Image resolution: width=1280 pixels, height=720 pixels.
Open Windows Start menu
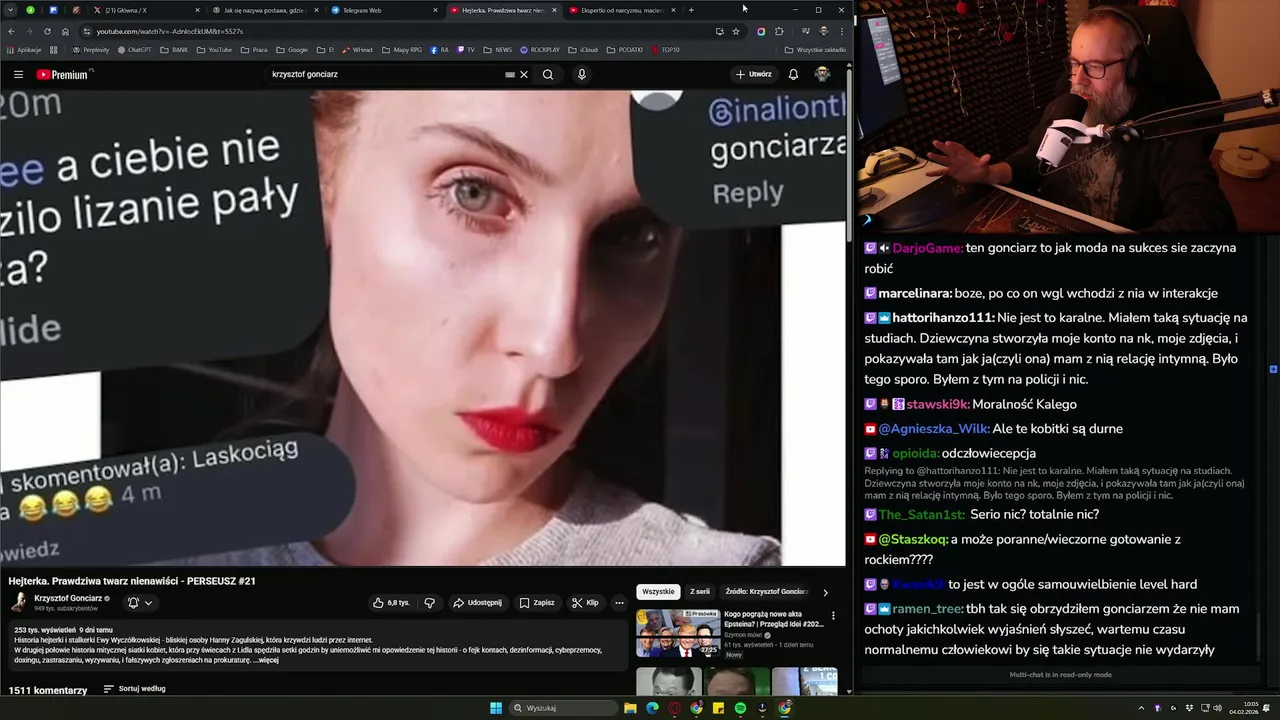pos(495,708)
